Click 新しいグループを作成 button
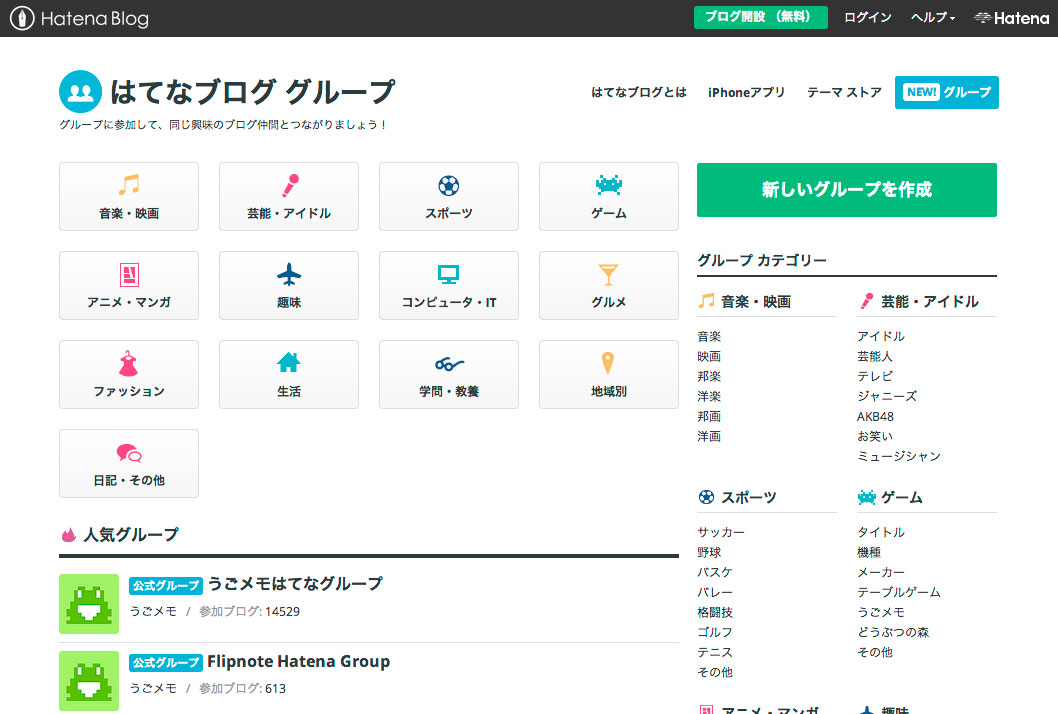 coord(847,190)
